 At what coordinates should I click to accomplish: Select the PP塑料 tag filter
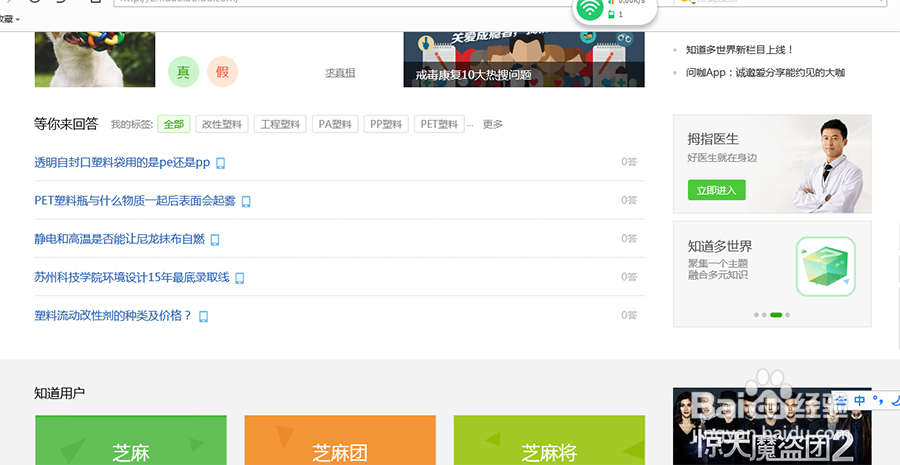pyautogui.click(x=386, y=124)
